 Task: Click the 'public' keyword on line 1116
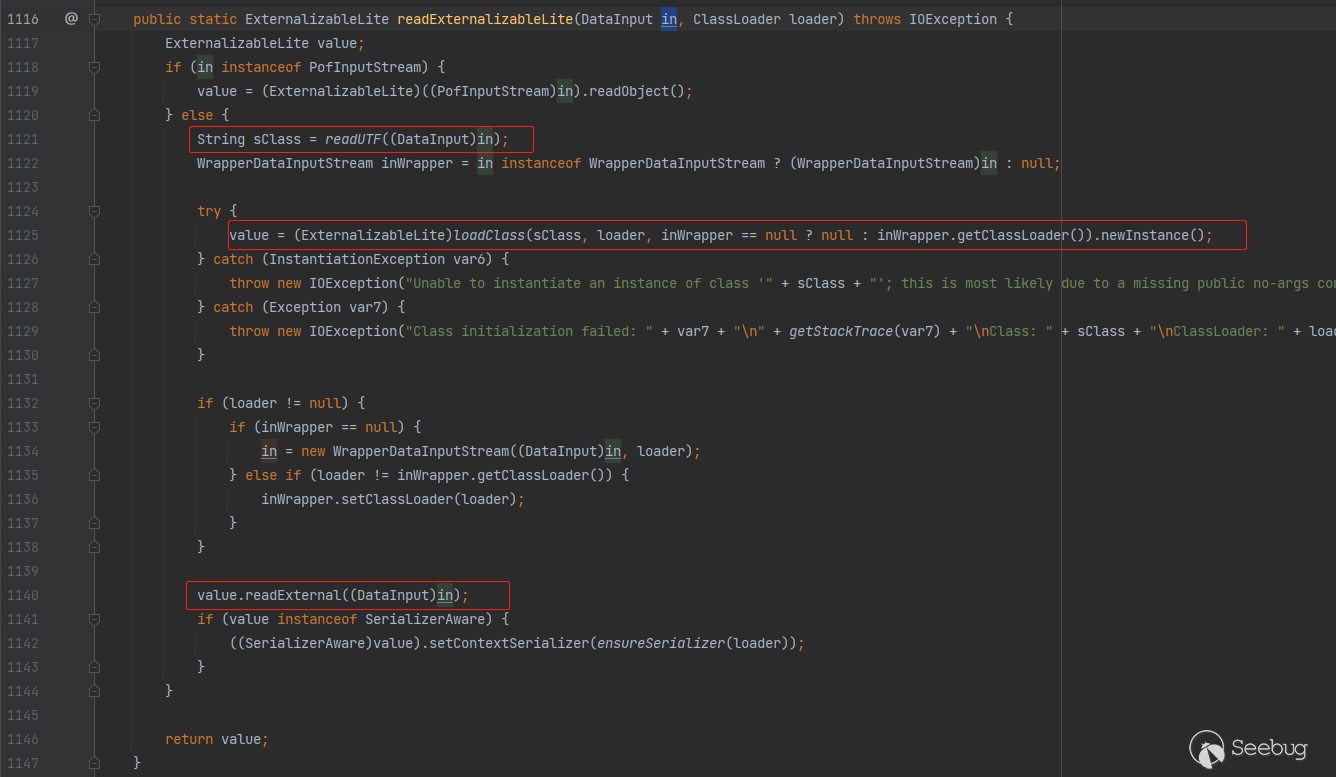click(157, 19)
